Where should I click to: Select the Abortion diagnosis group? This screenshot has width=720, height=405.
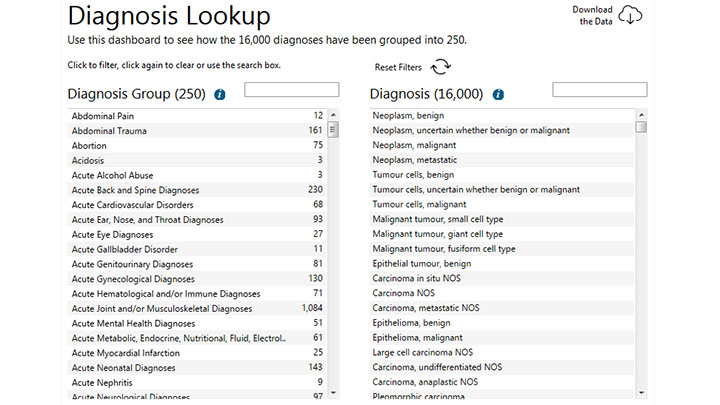197,146
